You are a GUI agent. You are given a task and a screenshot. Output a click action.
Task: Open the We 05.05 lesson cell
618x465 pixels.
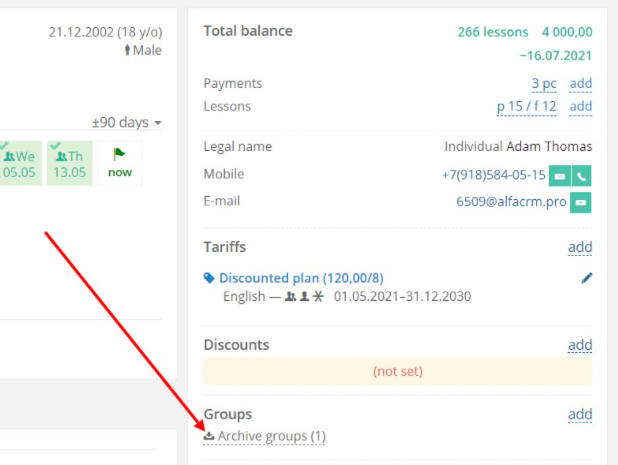pyautogui.click(x=20, y=163)
